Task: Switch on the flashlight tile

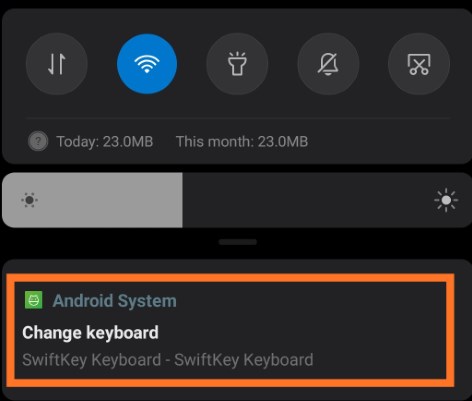Action: pos(237,64)
